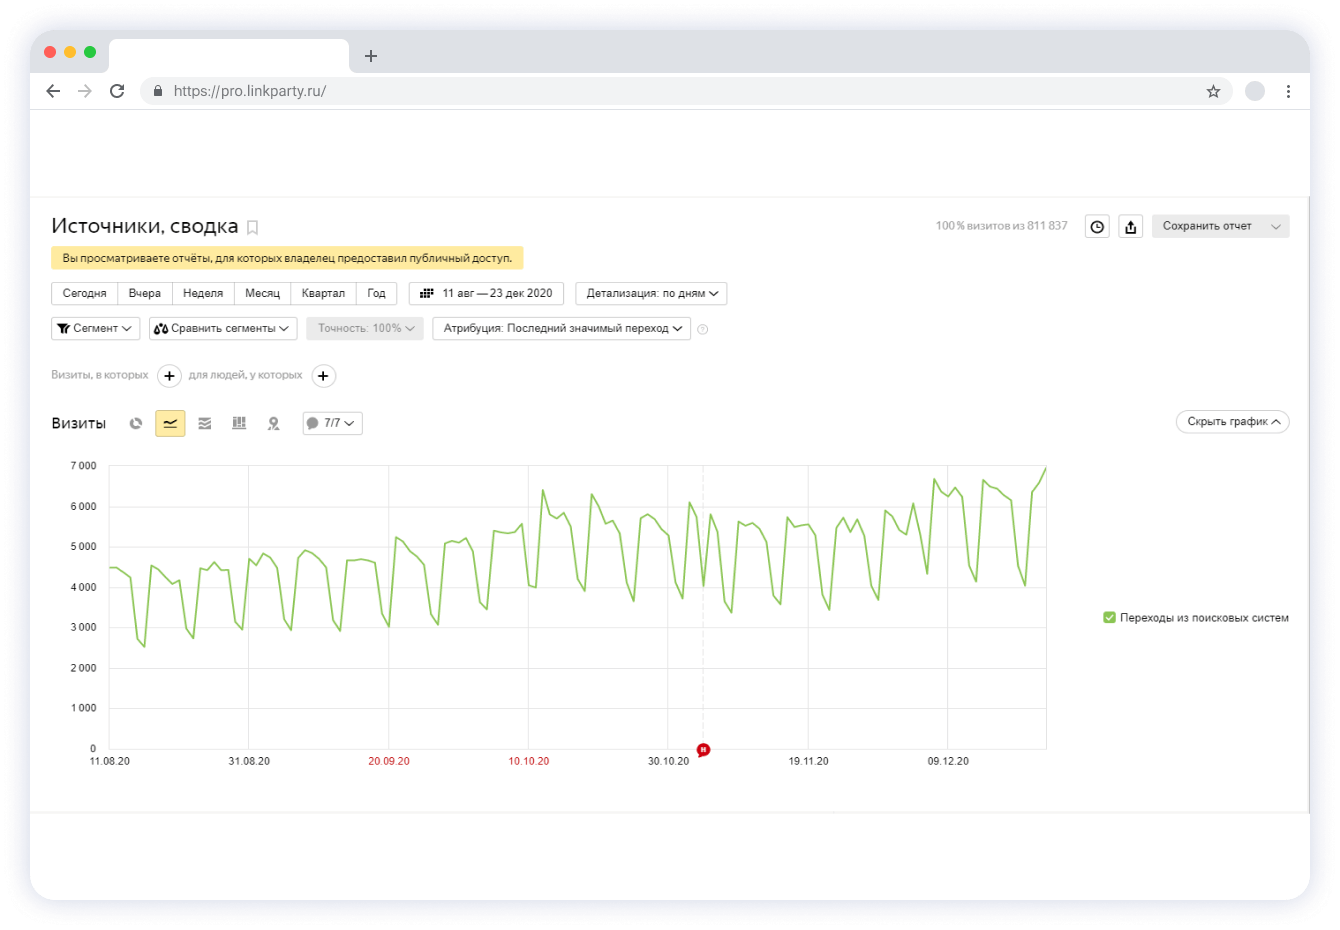
Task: Switch to the line chart view
Action: pyautogui.click(x=170, y=423)
